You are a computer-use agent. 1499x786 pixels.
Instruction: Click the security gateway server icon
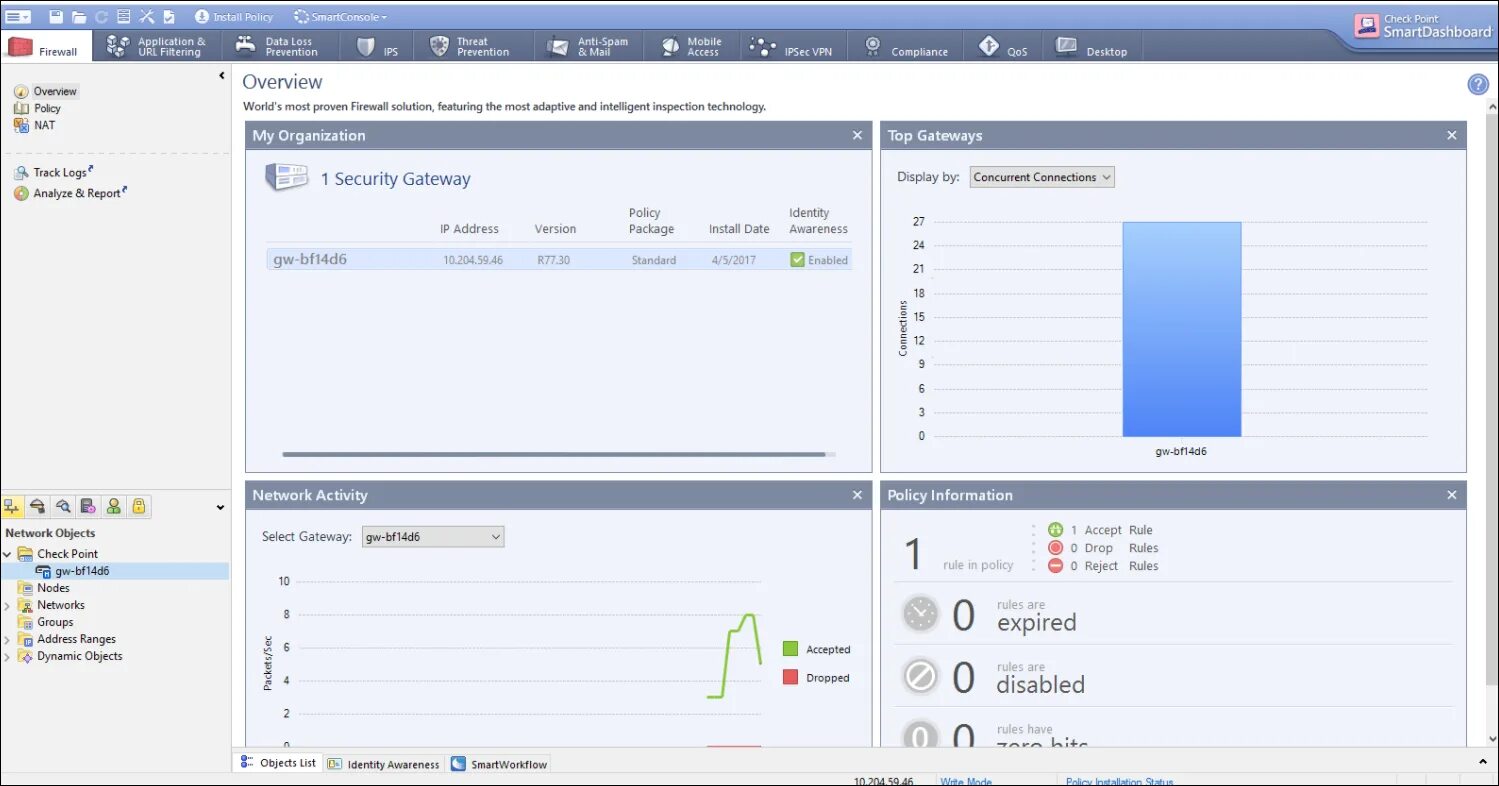[x=286, y=178]
